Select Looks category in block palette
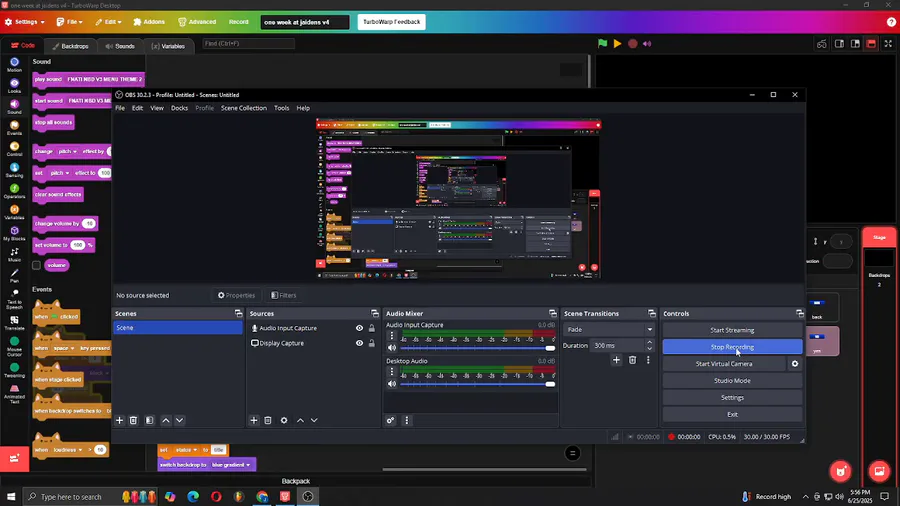Viewport: 900px width, 506px height. pyautogui.click(x=14, y=85)
